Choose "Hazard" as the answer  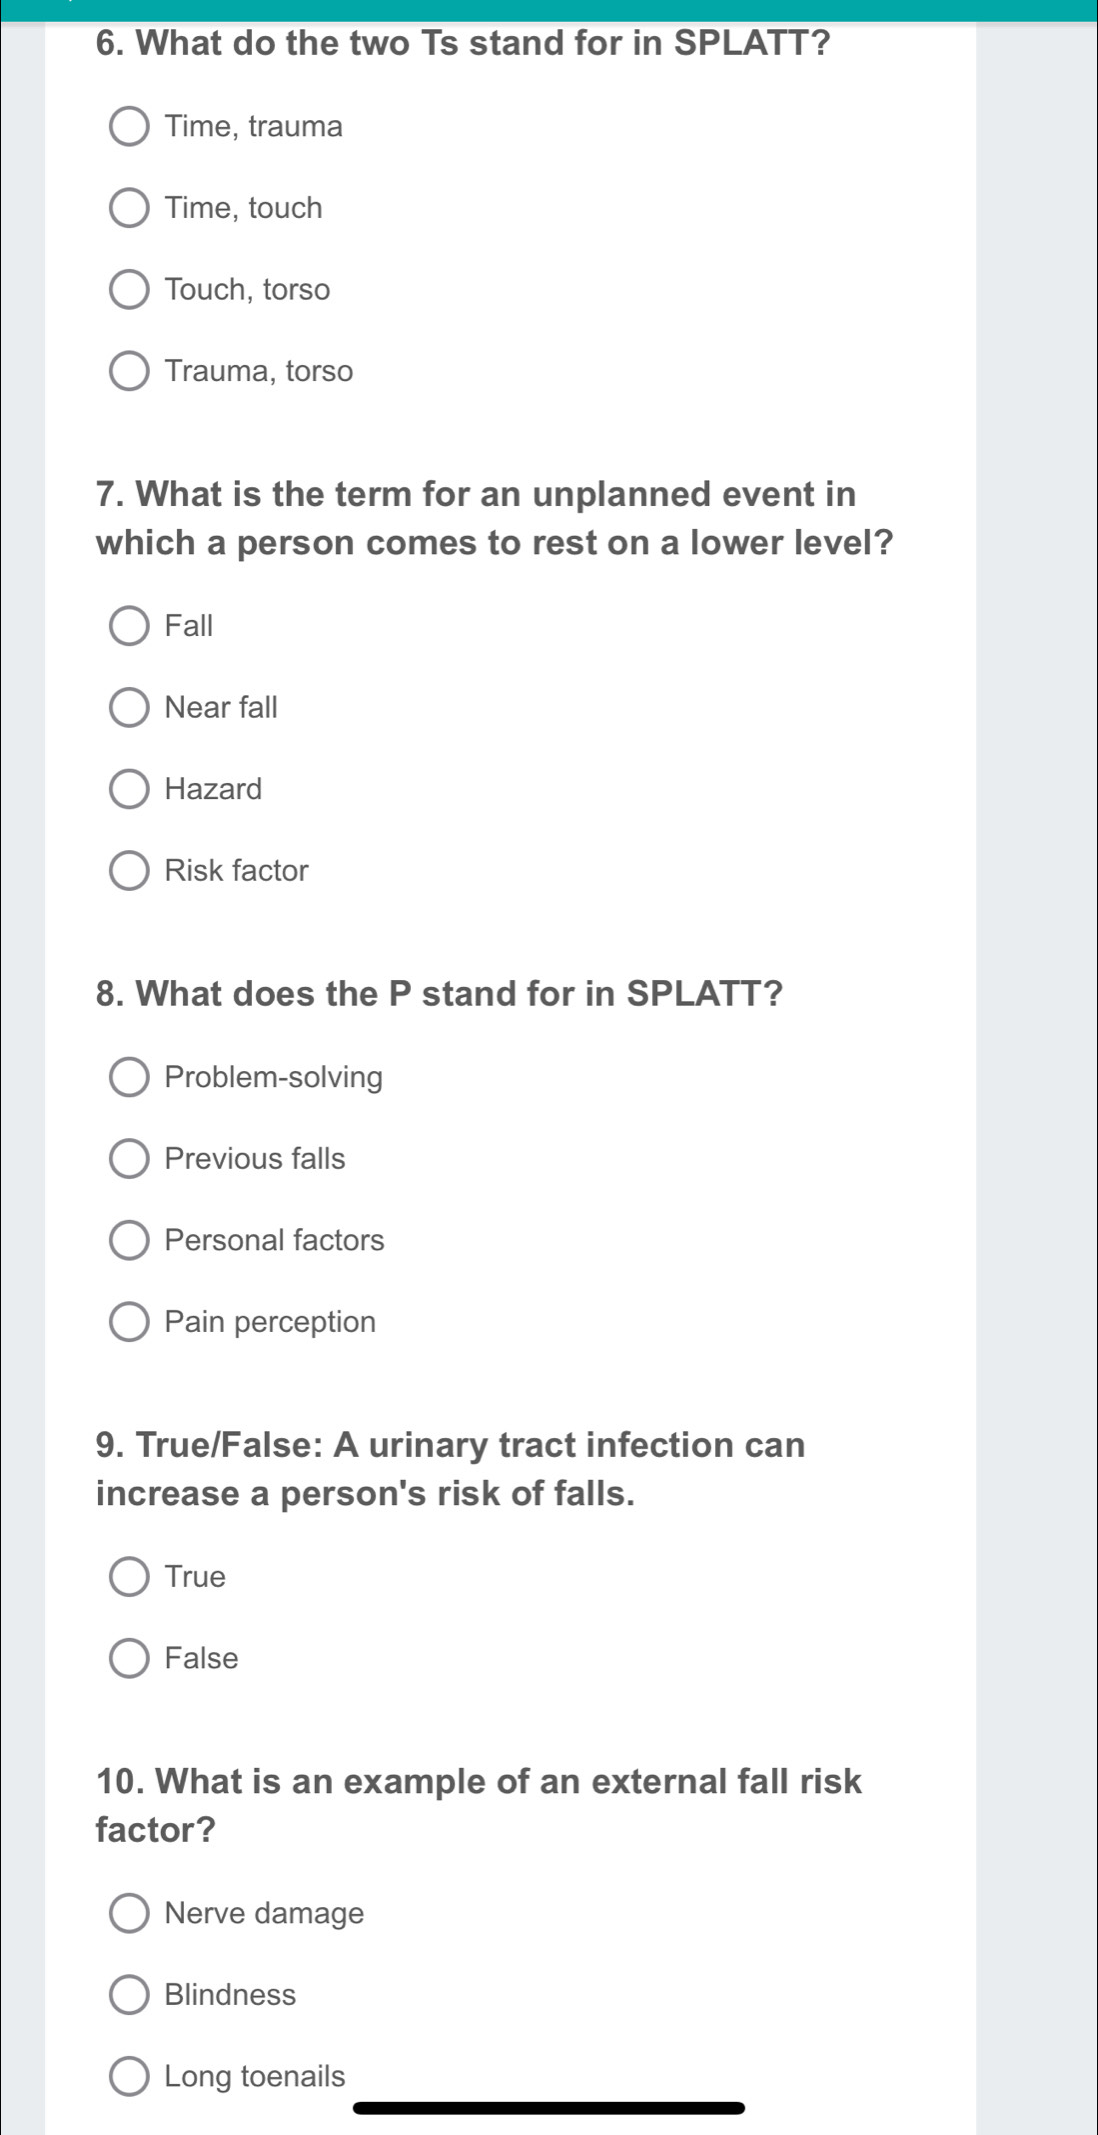click(x=130, y=789)
